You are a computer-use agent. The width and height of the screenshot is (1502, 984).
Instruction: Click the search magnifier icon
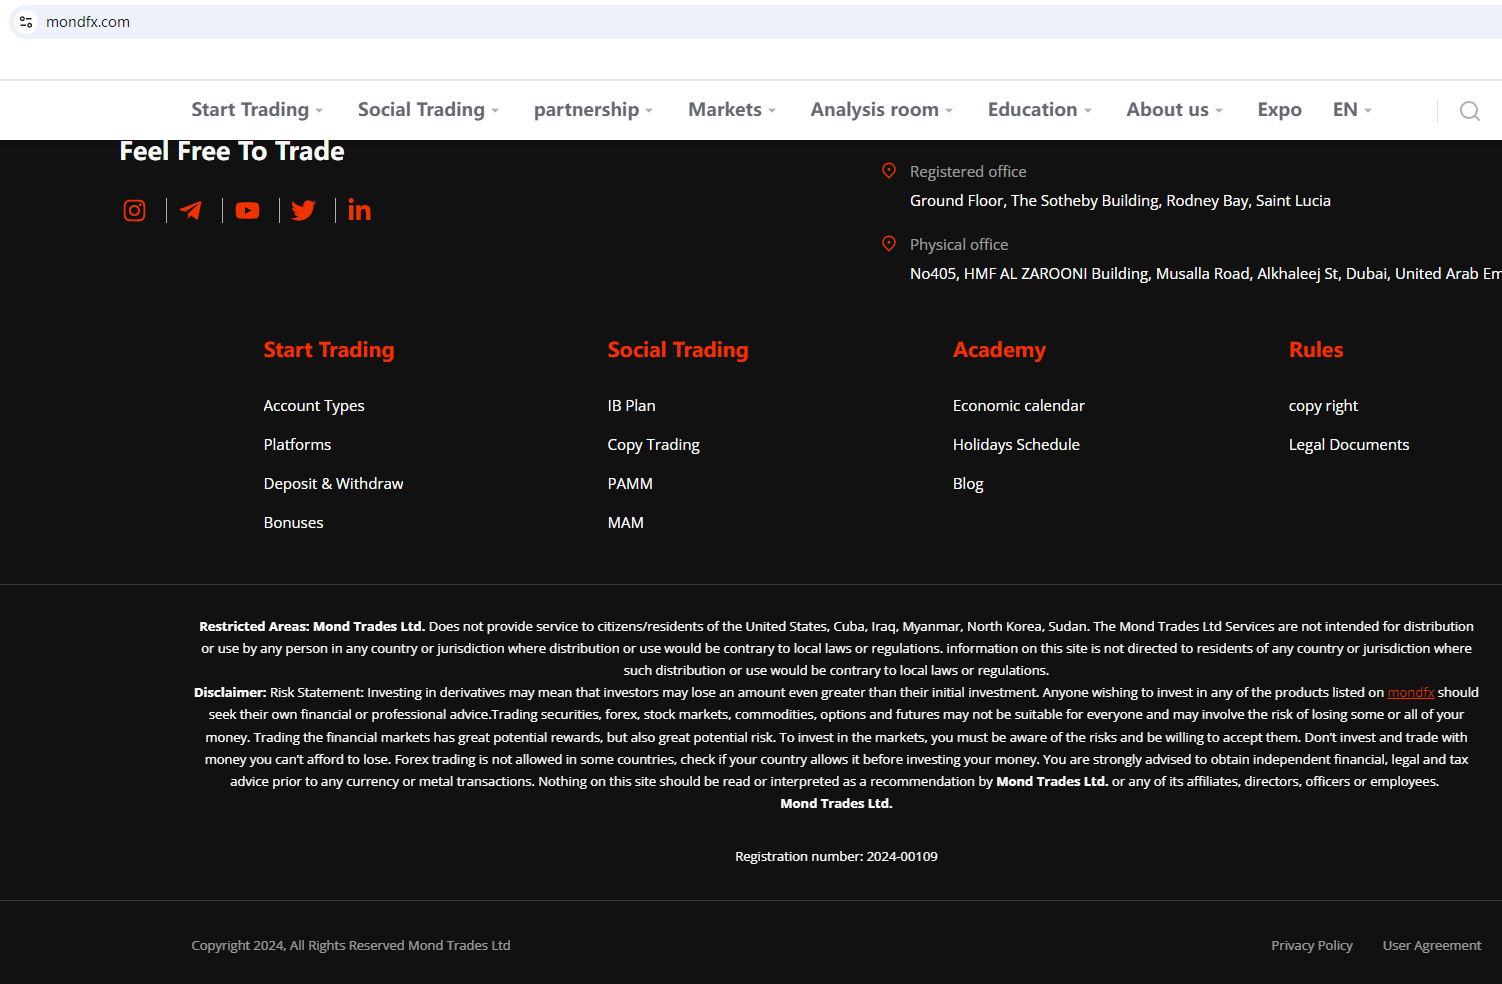(1469, 111)
